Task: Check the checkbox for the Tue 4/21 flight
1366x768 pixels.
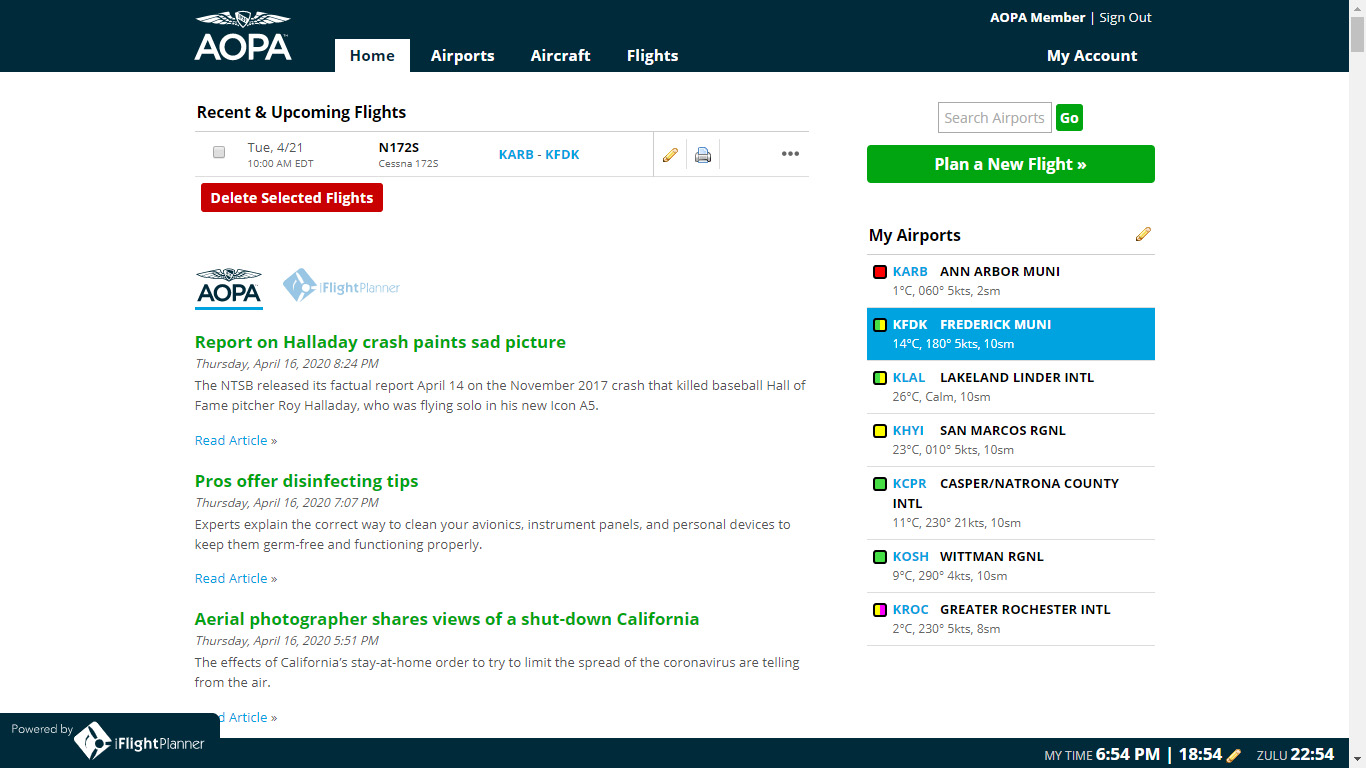Action: pos(218,152)
